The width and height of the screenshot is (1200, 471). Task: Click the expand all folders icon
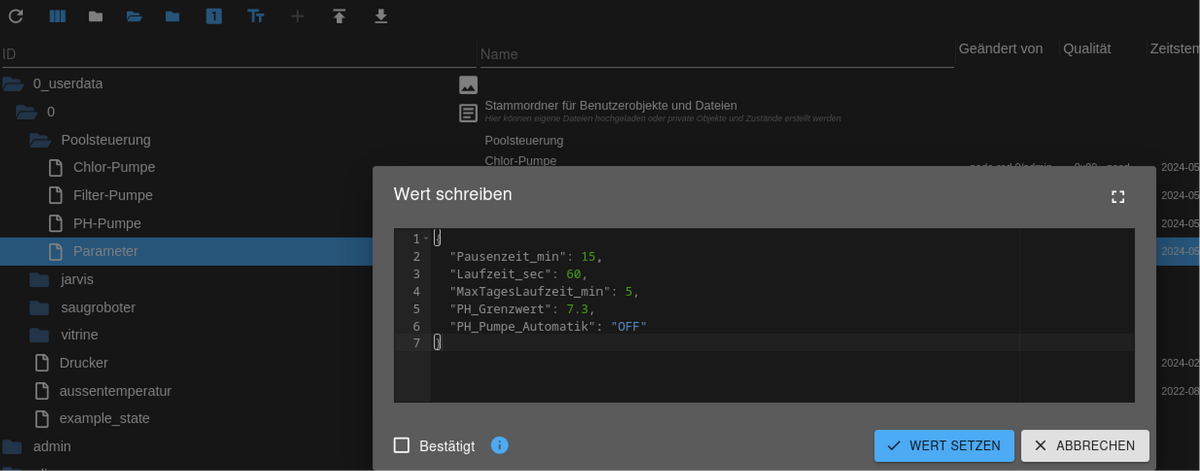(134, 16)
